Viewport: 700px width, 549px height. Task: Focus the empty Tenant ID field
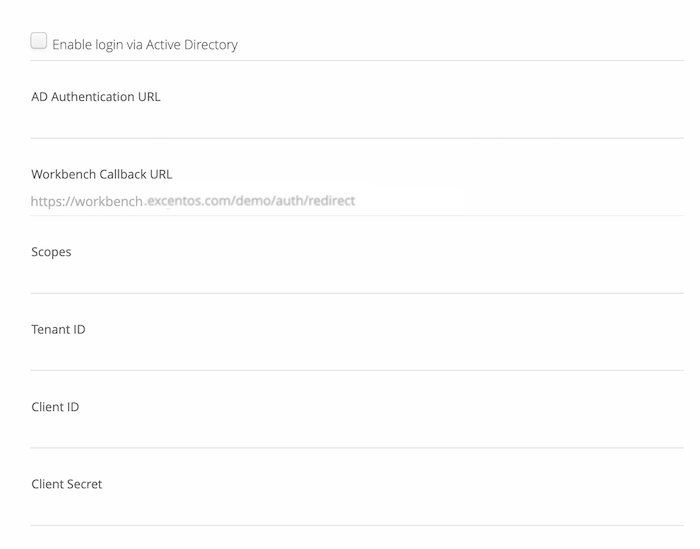point(357,356)
